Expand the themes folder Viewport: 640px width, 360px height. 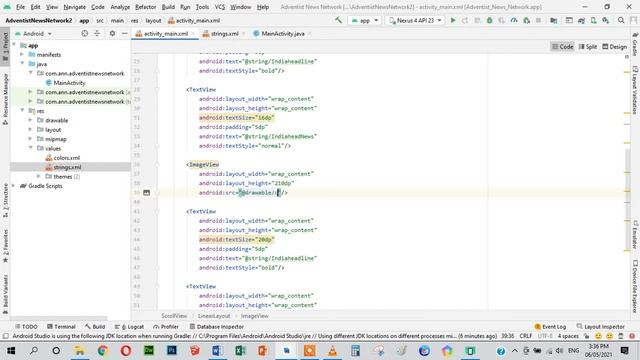click(x=38, y=176)
